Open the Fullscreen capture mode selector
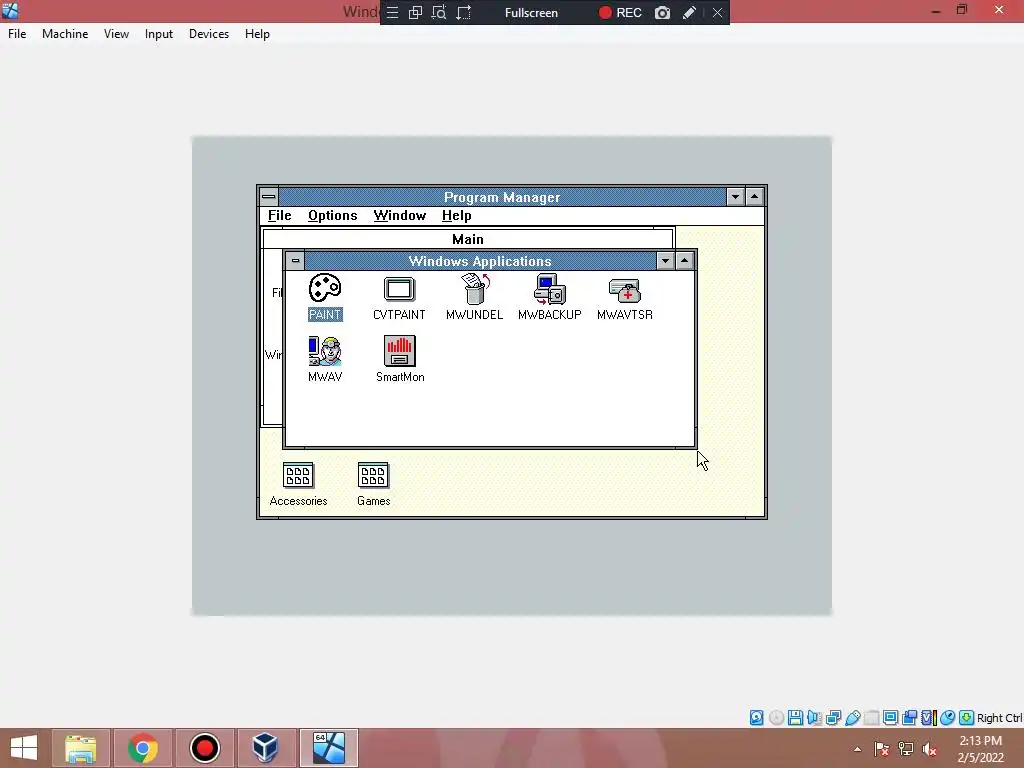This screenshot has width=1024, height=768. [x=531, y=12]
